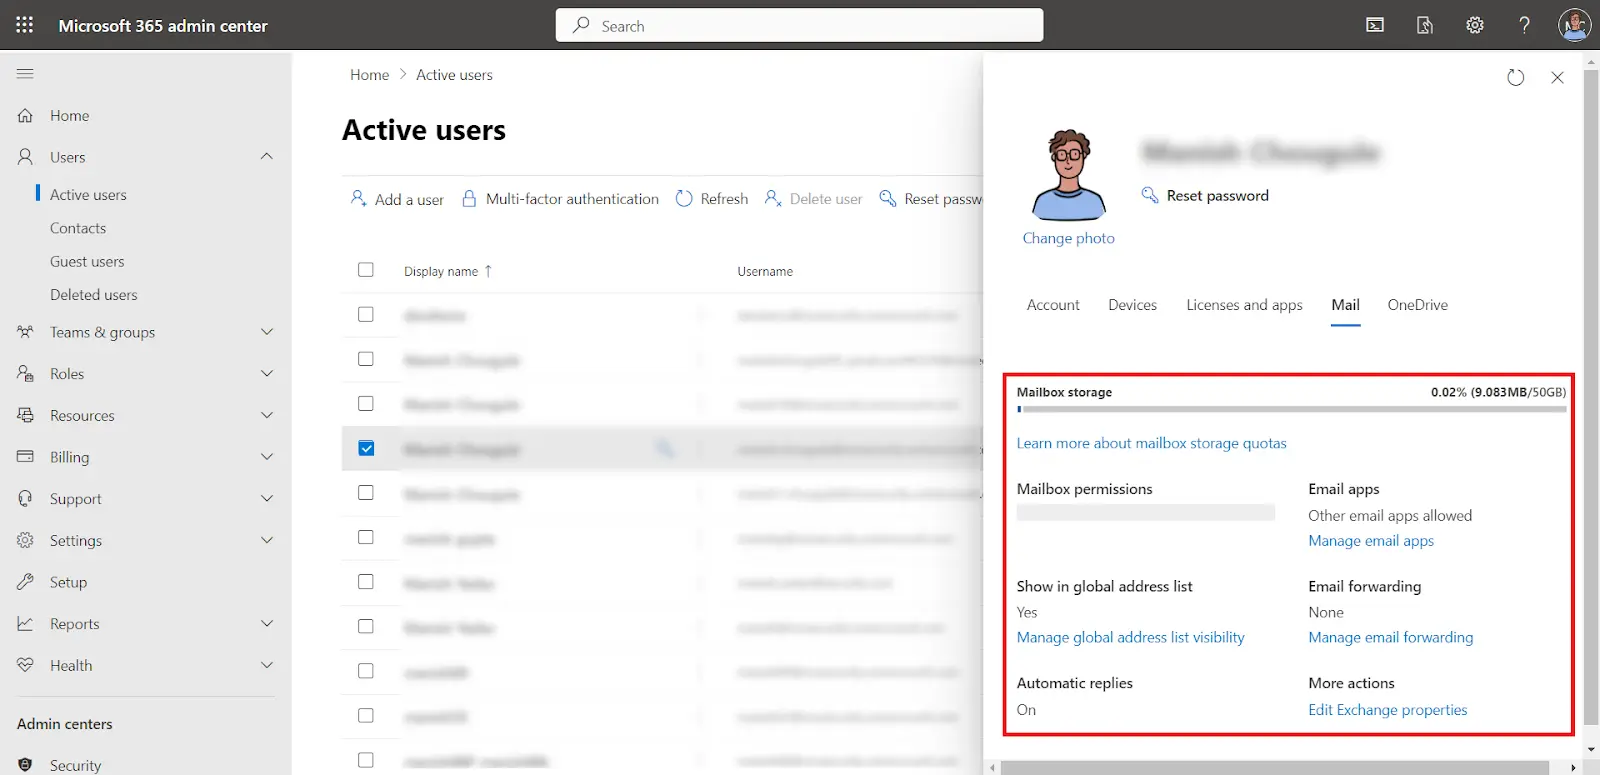1600x775 pixels.
Task: Switch to the Account tab
Action: pyautogui.click(x=1053, y=305)
